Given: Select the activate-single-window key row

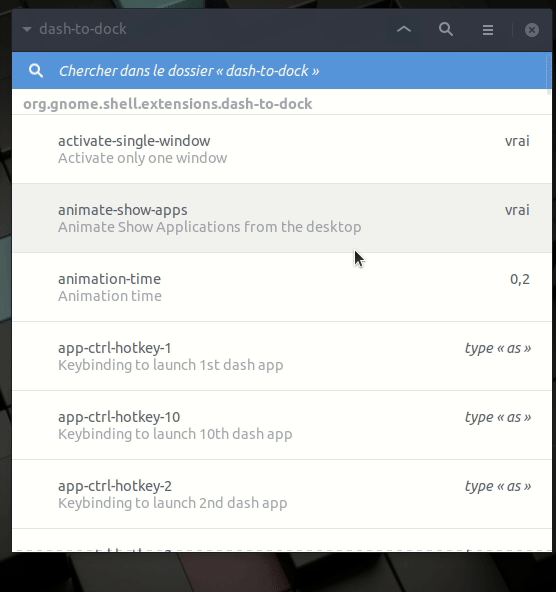Looking at the screenshot, I should [x=282, y=149].
